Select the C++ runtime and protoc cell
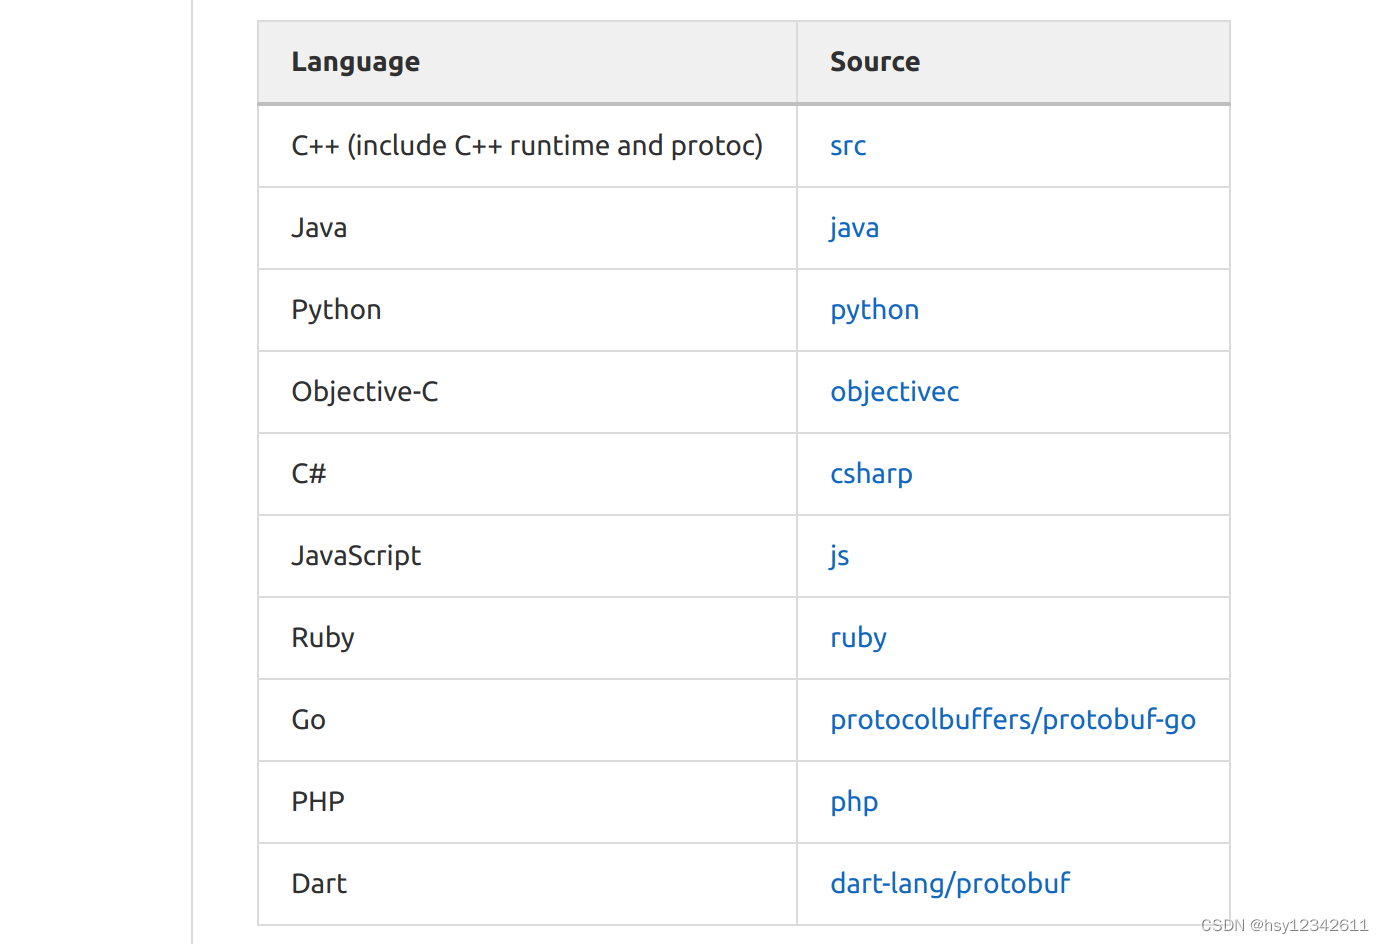 pos(526,146)
